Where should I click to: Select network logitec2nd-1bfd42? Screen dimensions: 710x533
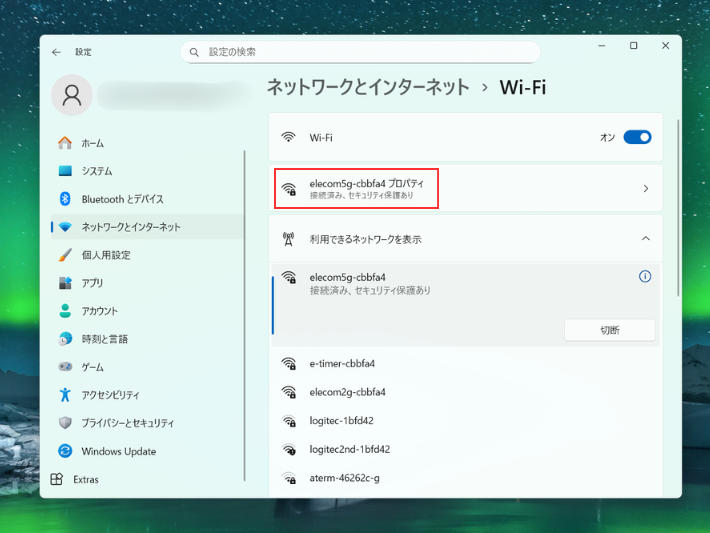point(465,449)
